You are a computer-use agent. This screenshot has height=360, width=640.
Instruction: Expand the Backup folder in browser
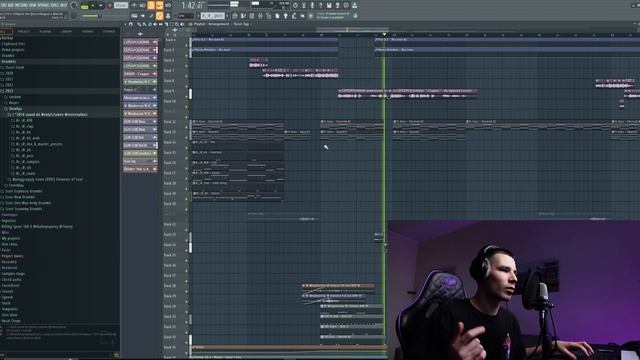click(7, 38)
